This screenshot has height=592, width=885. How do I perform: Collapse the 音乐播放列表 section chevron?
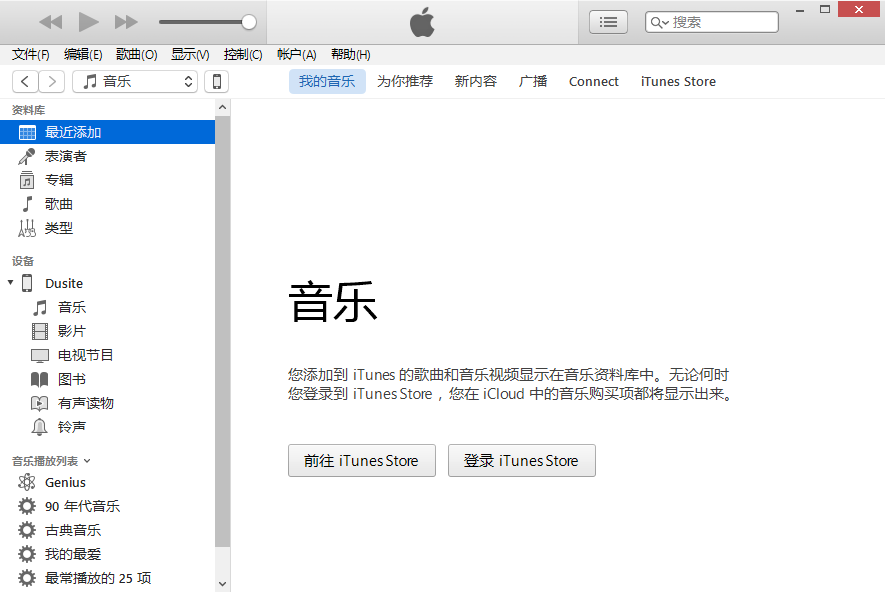tap(87, 461)
